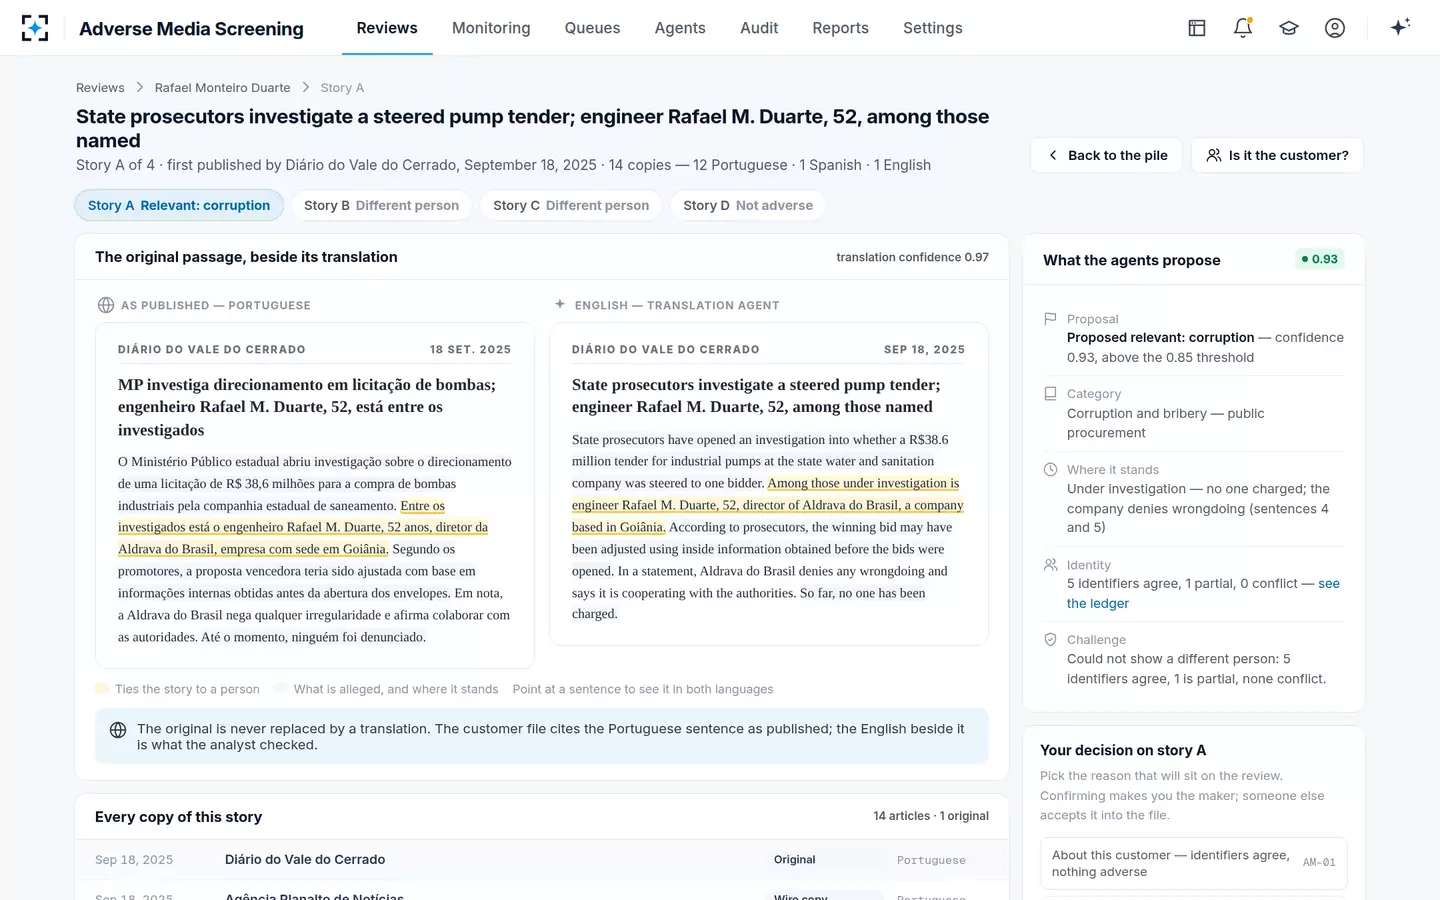Image resolution: width=1440 pixels, height=900 pixels.
Task: Click Back to the pile button
Action: point(1107,155)
